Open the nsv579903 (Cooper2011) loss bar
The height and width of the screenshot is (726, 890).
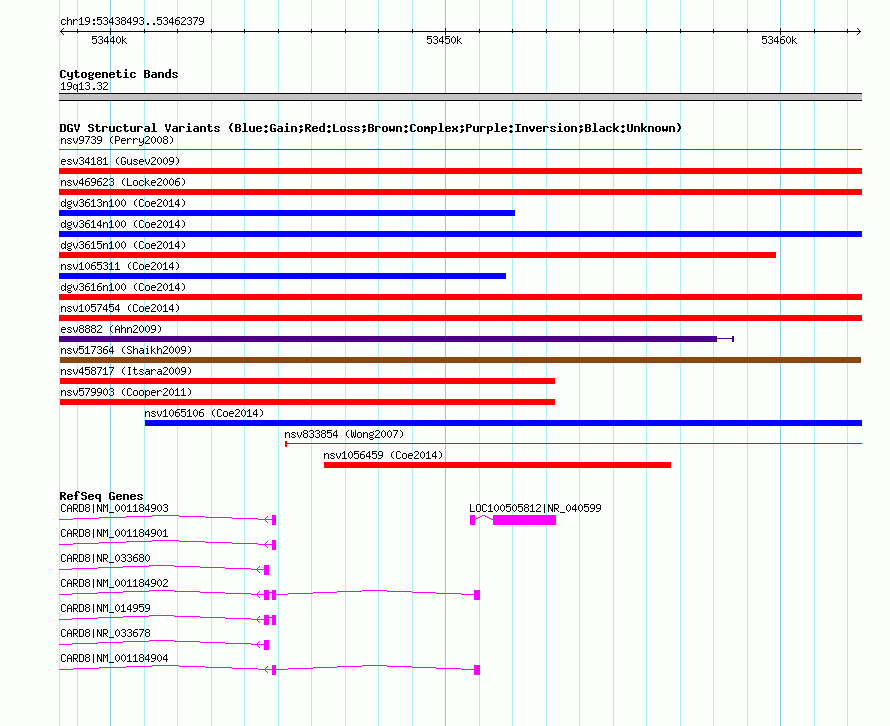click(307, 402)
